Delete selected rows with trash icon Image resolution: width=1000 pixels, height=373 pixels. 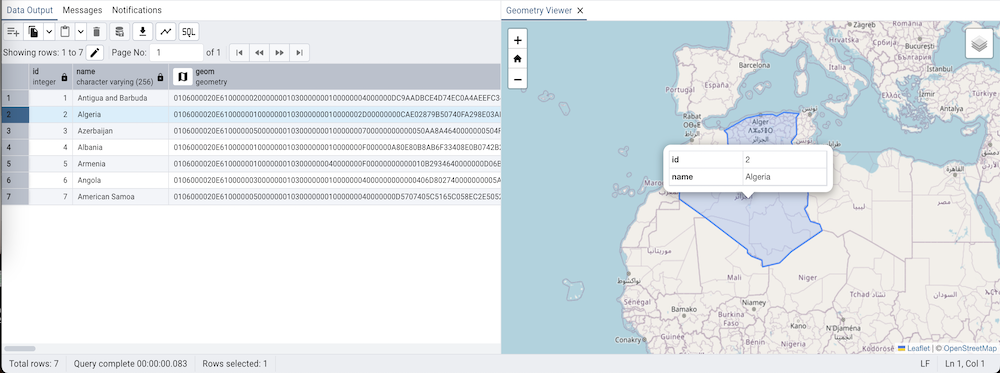pos(96,32)
